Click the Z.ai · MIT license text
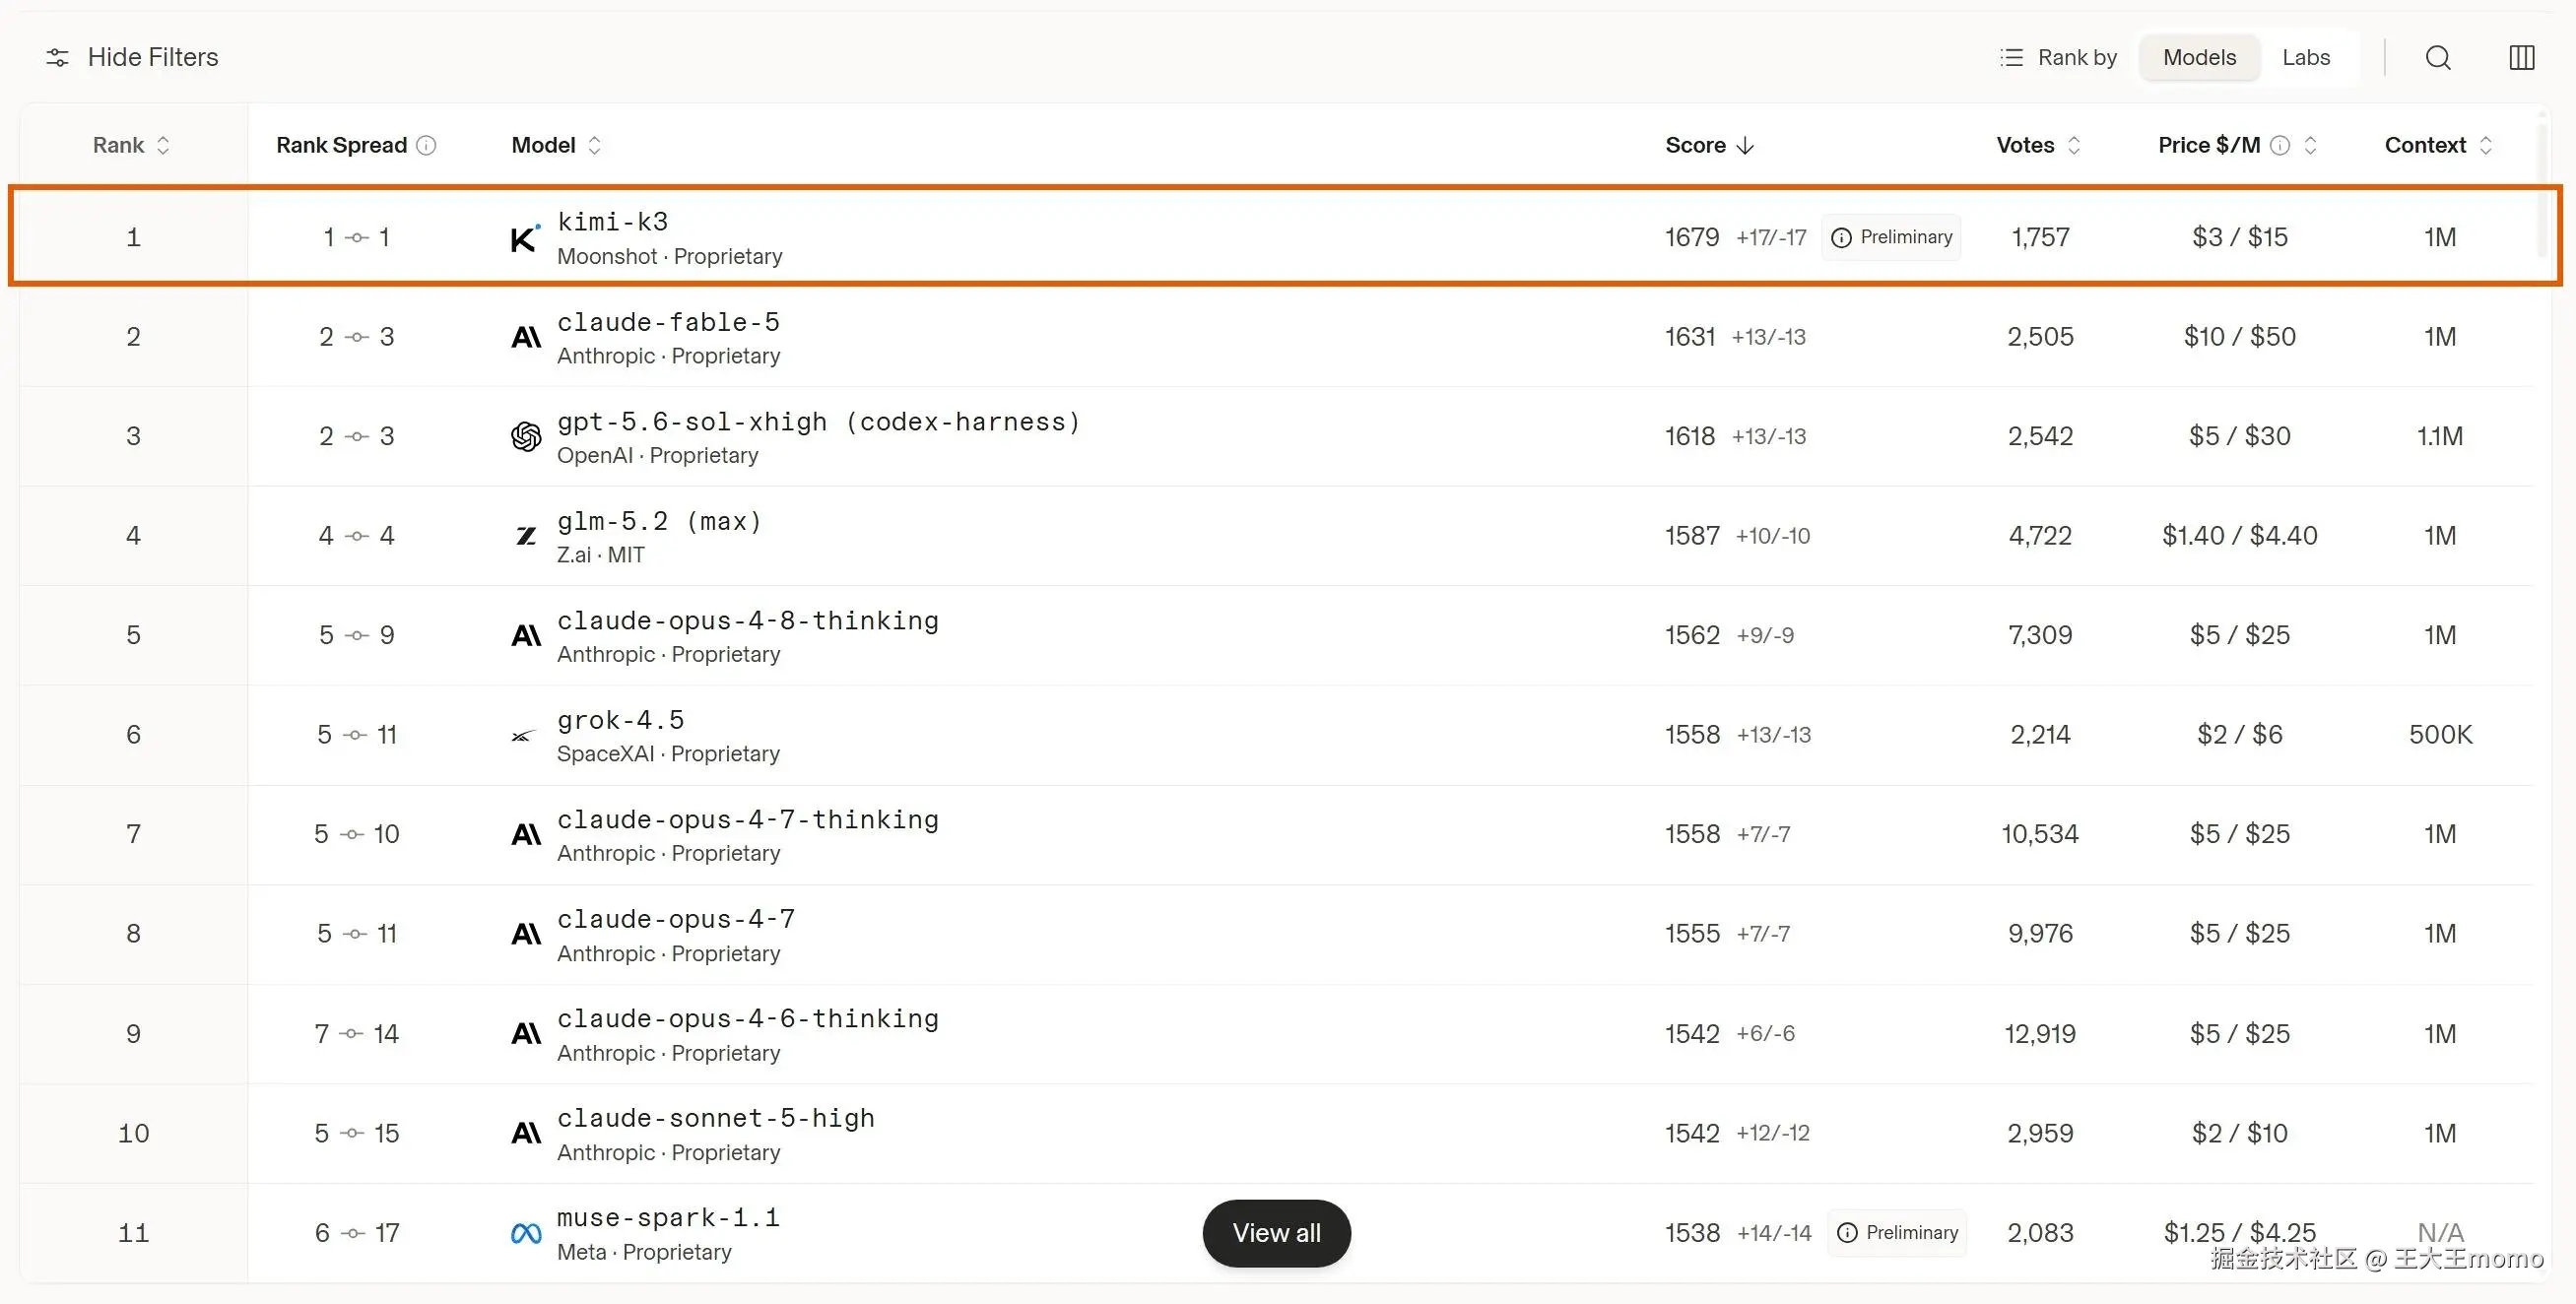 point(600,555)
